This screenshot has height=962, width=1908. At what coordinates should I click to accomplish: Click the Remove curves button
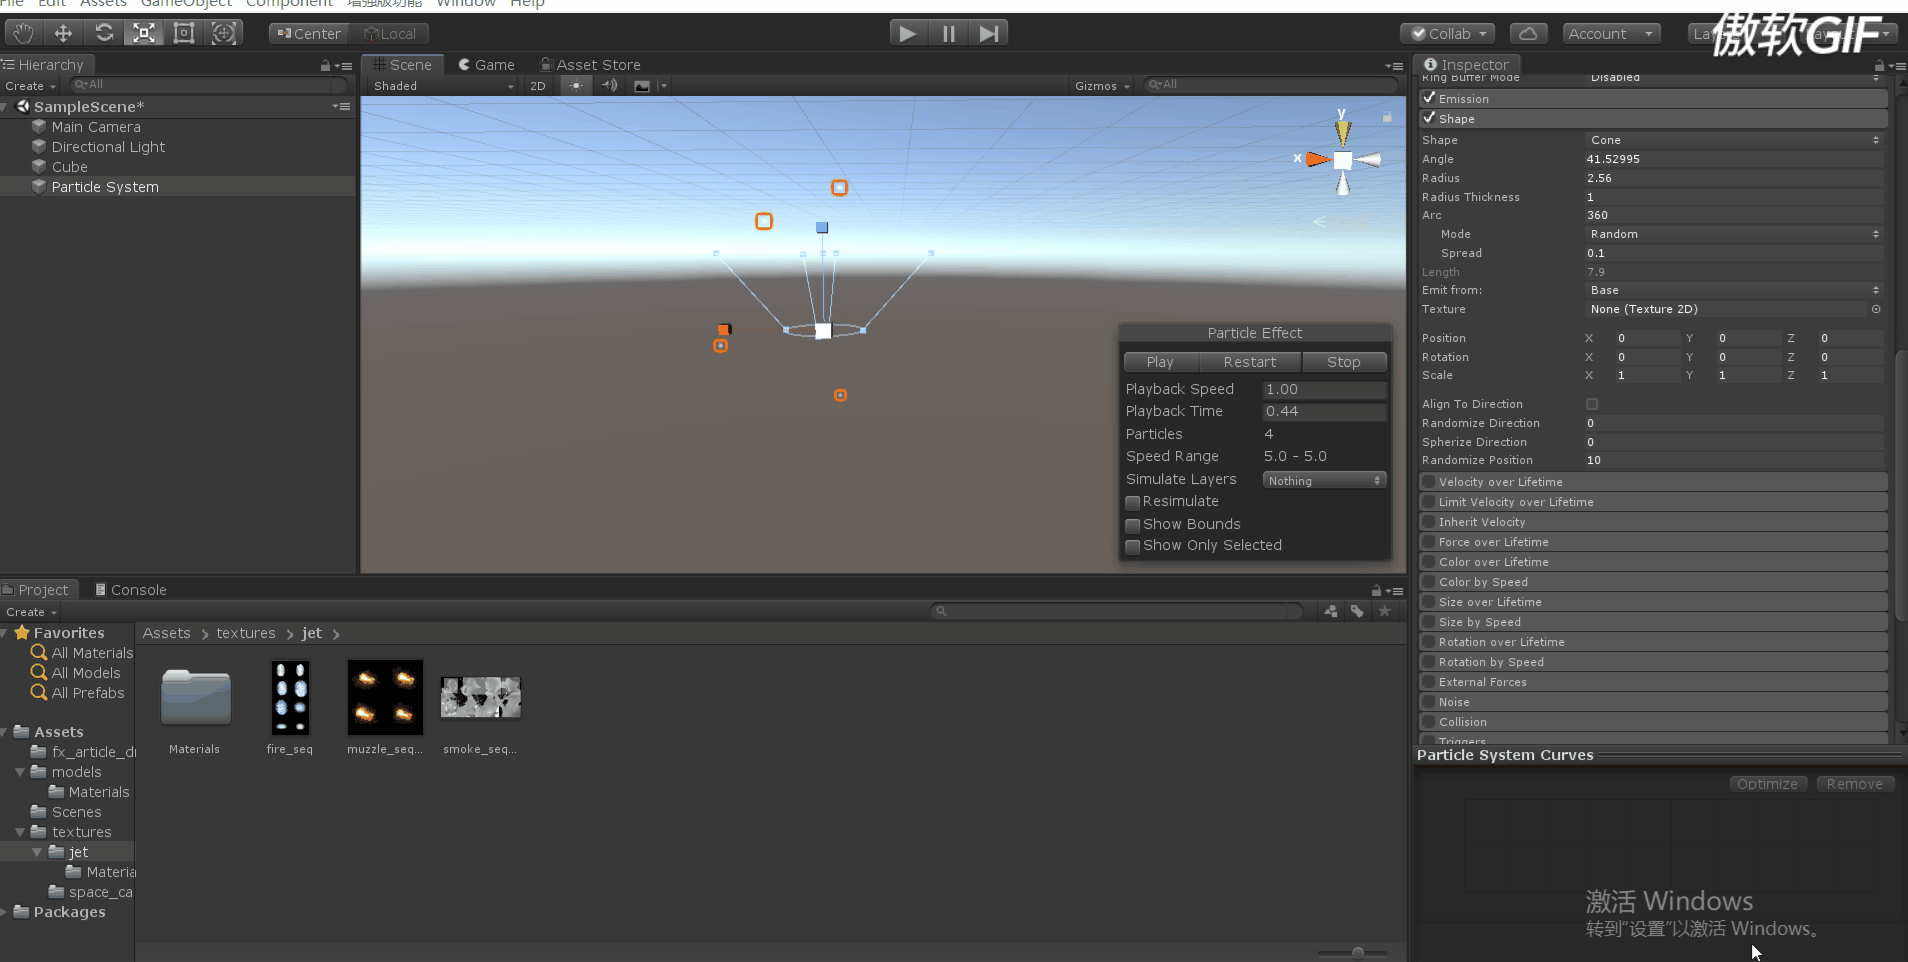pos(1854,784)
